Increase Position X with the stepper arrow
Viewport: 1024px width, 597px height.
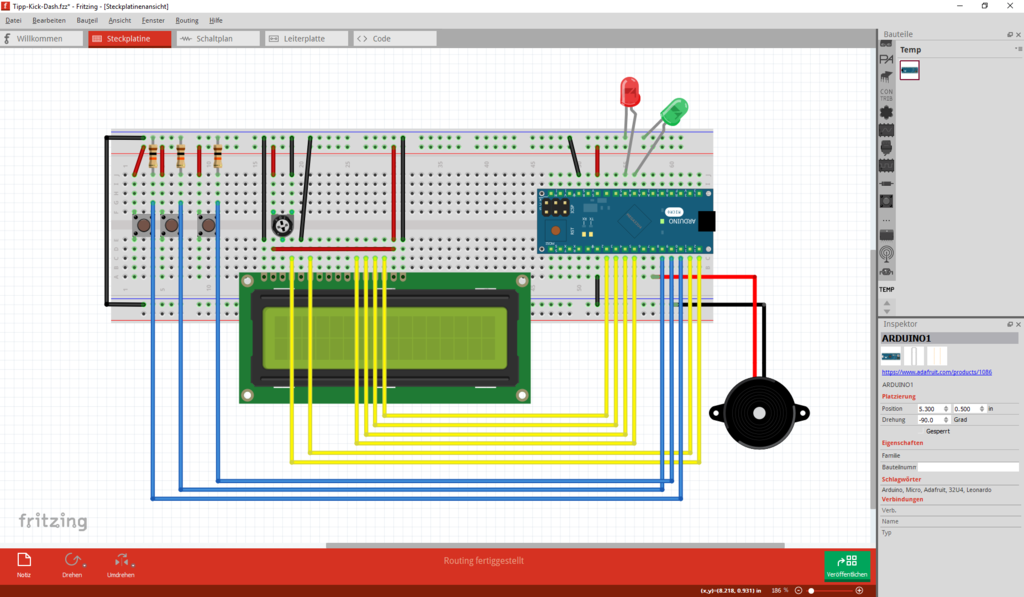point(945,406)
